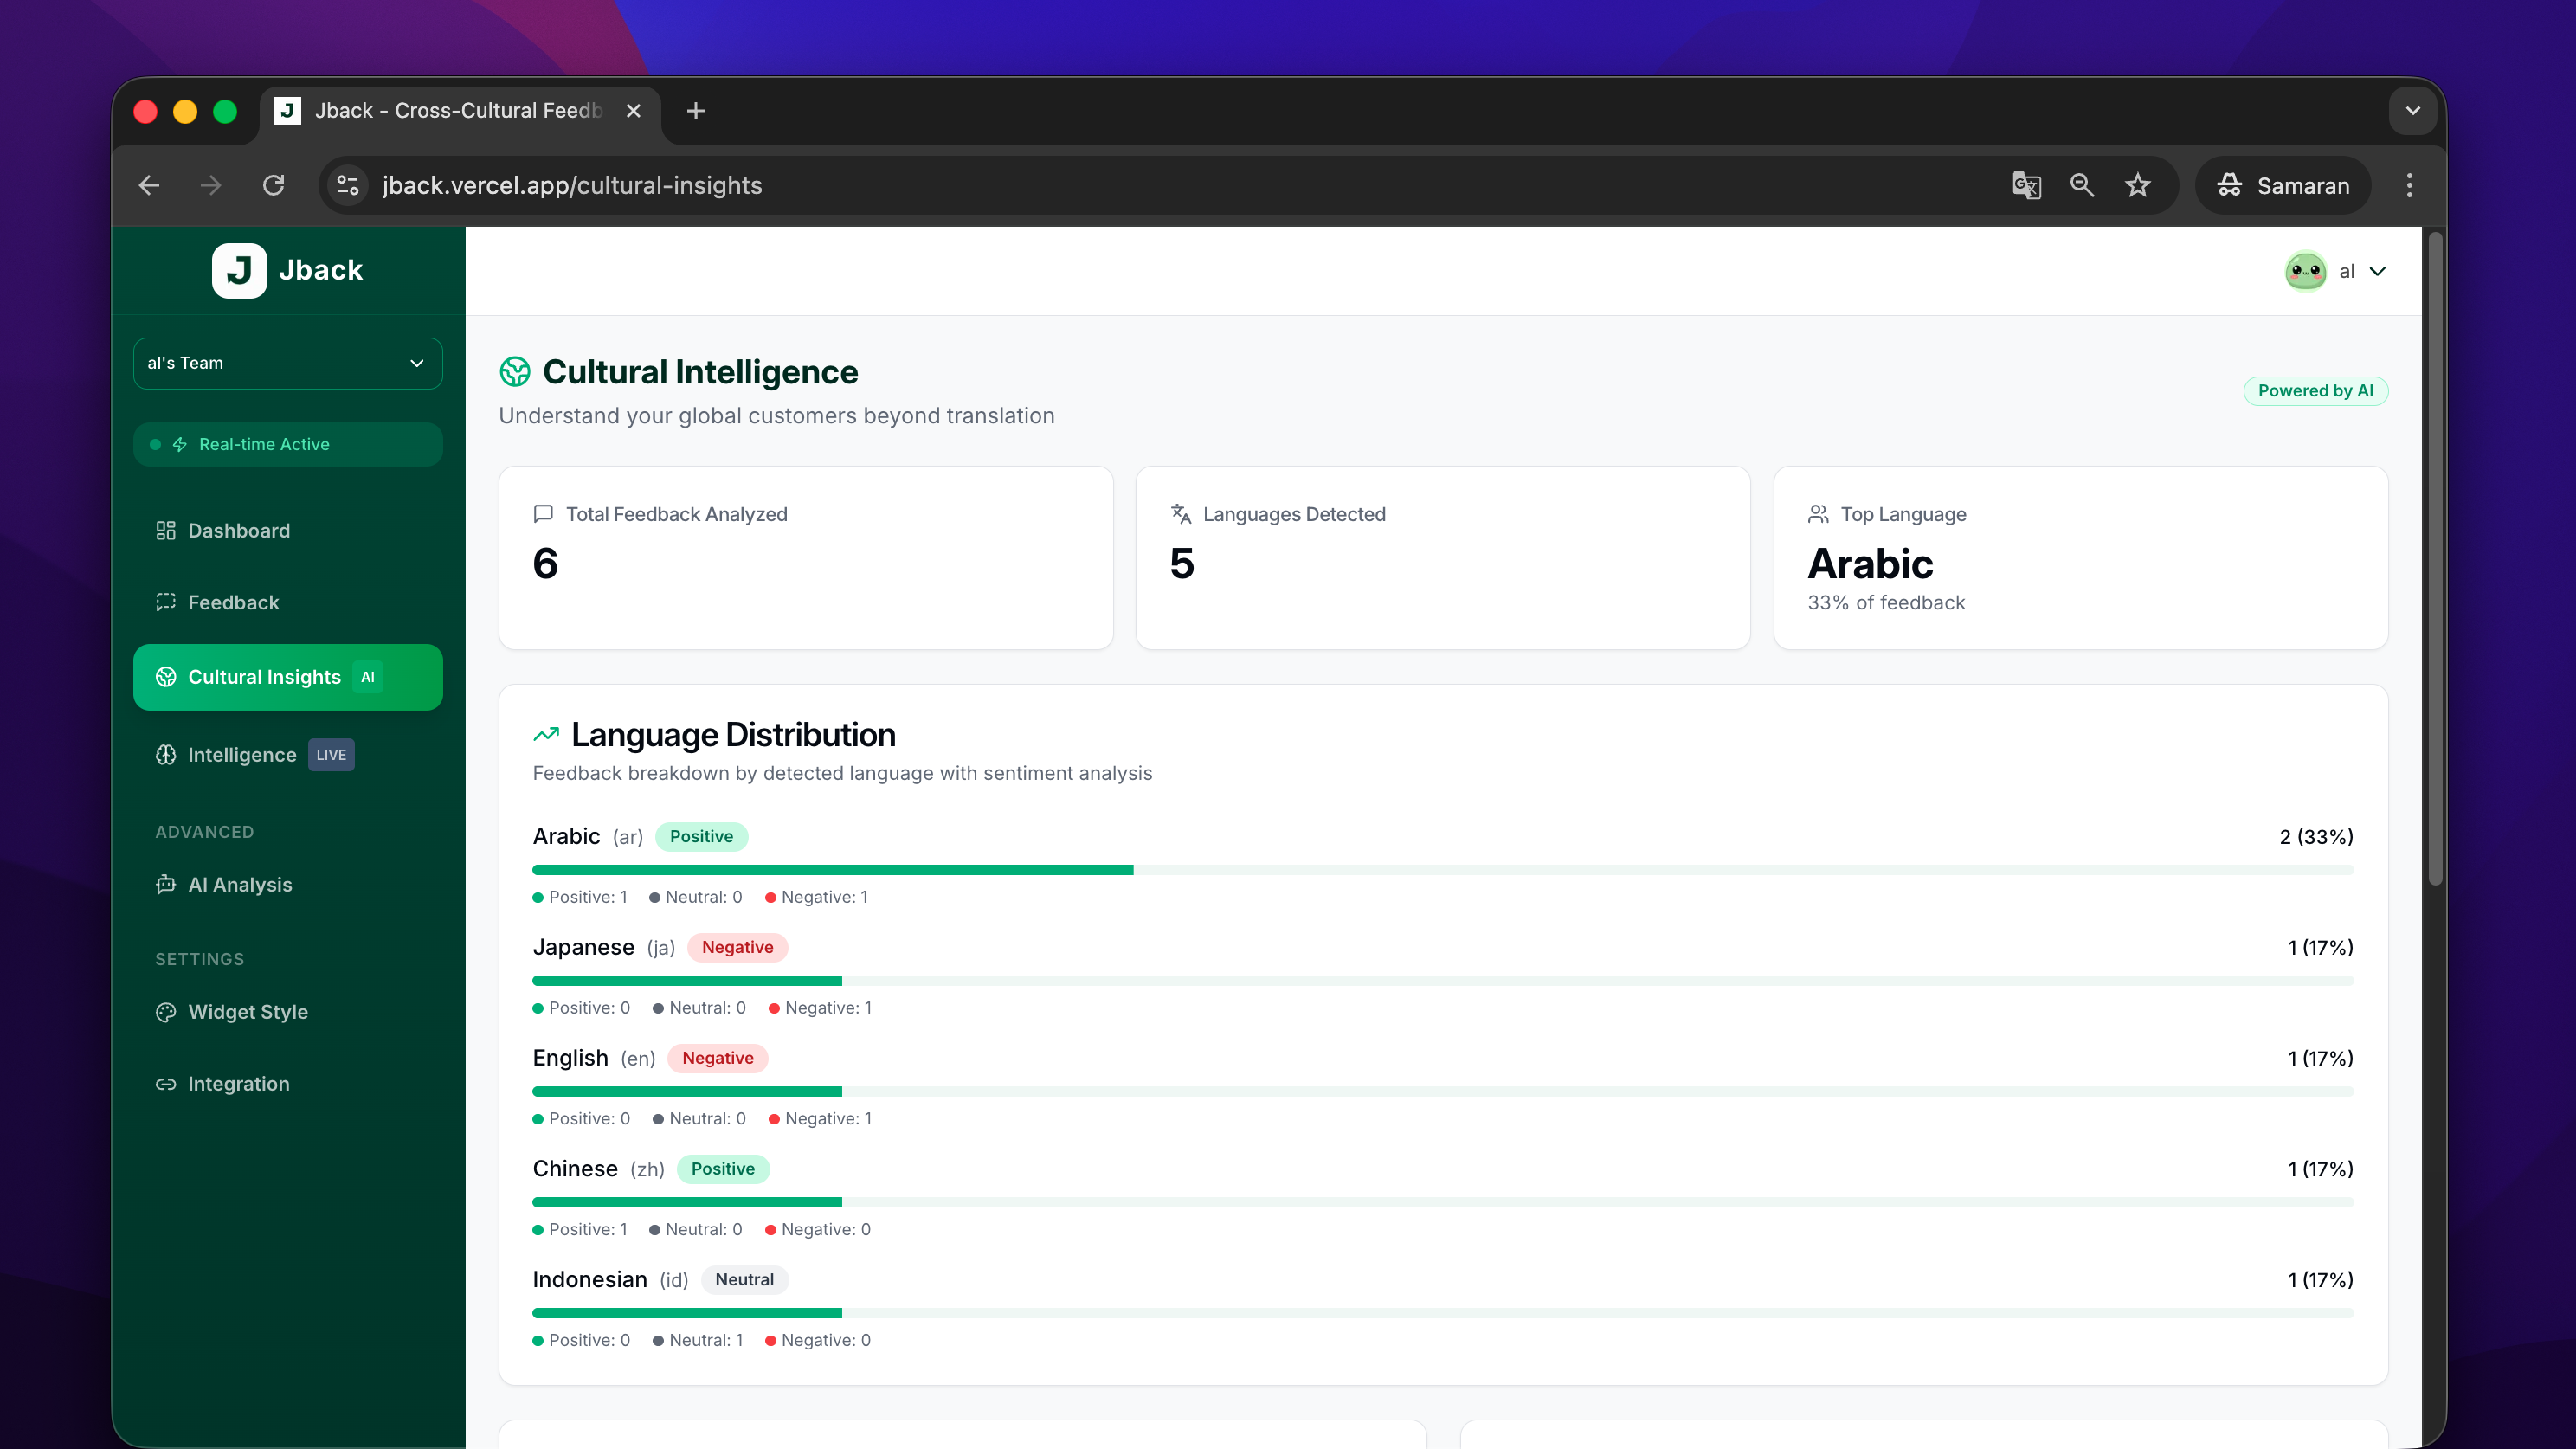Click the browser address bar URL
2576x1449 pixels.
point(572,185)
